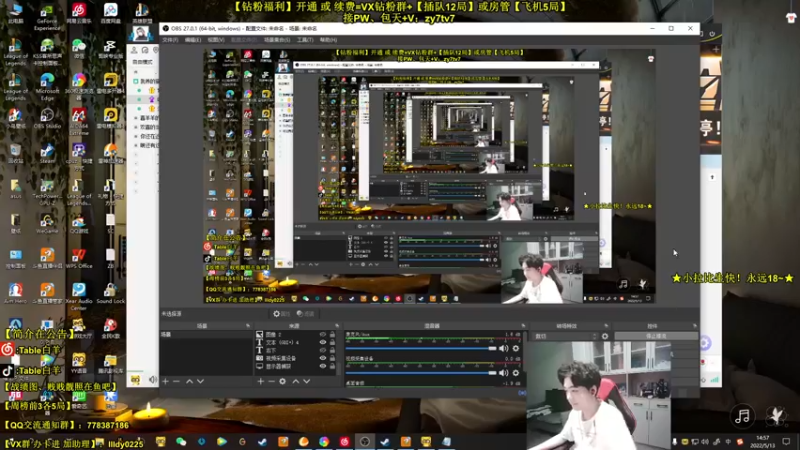Remove selected scene with minus icon
This screenshot has height=450, width=800.
[176, 381]
